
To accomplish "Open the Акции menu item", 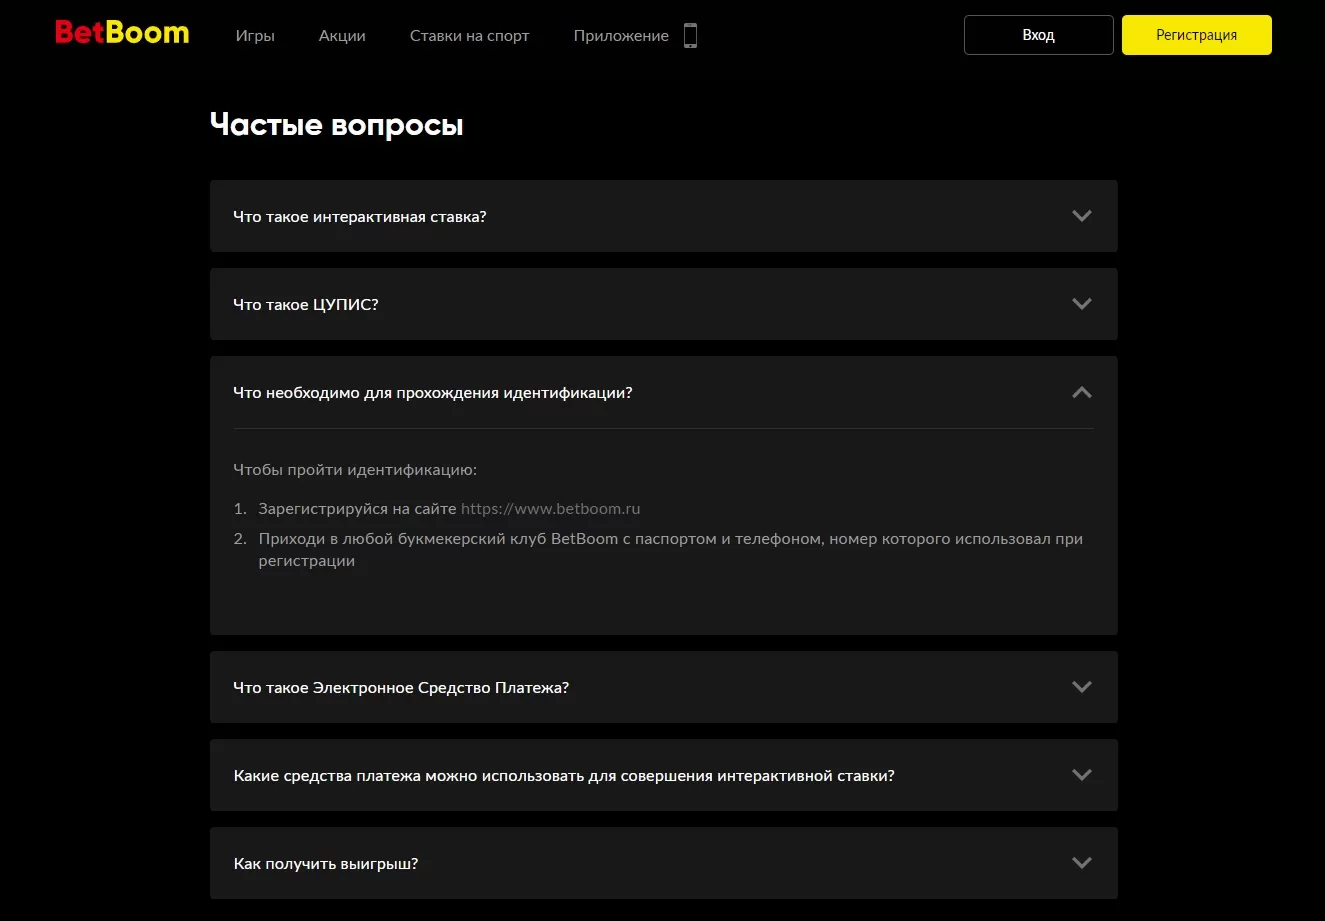I will click(x=342, y=36).
